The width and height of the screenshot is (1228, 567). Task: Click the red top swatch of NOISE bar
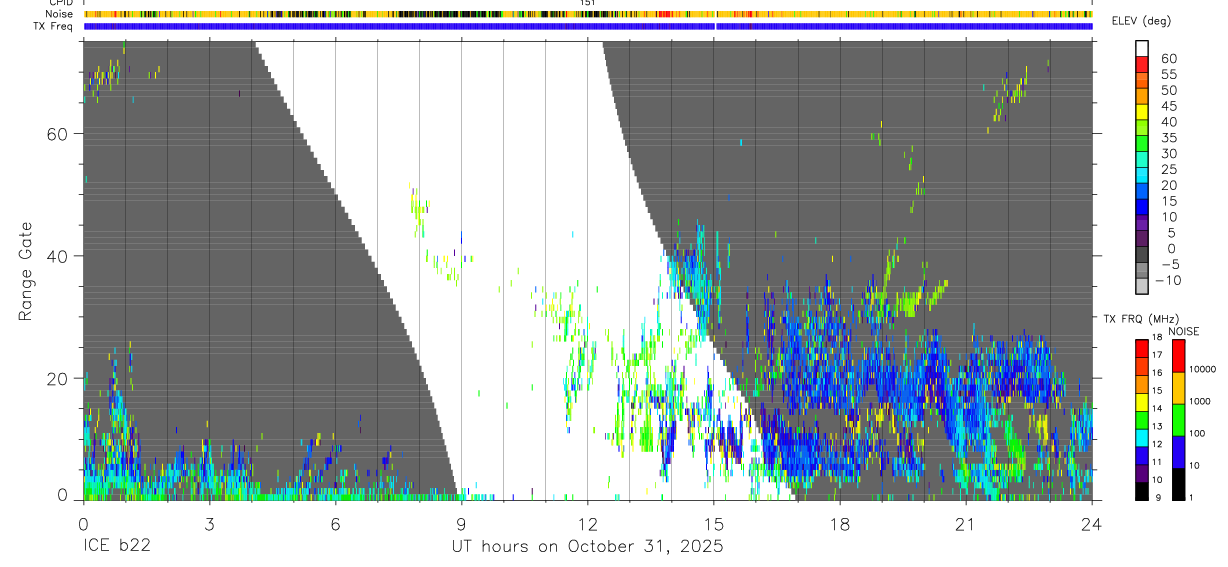click(x=1178, y=356)
